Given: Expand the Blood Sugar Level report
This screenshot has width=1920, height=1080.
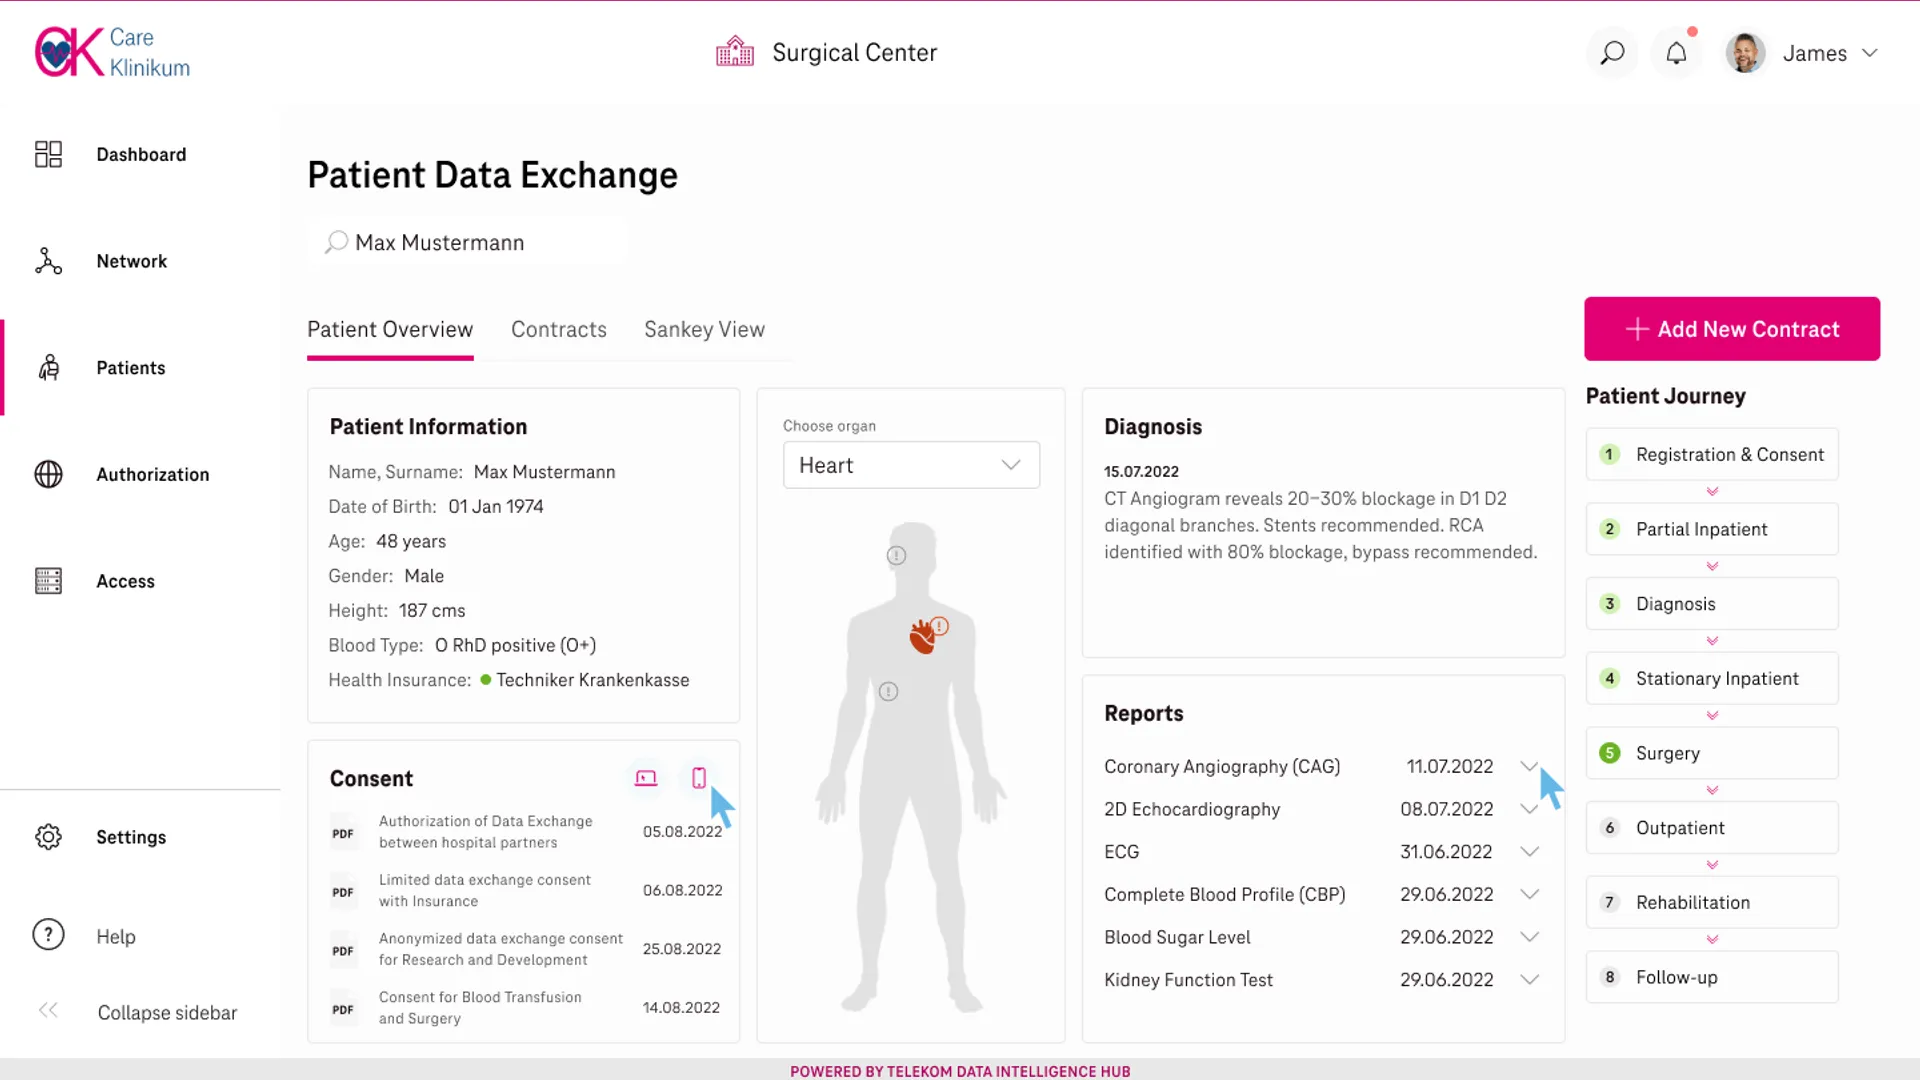Looking at the screenshot, I should click(x=1529, y=937).
